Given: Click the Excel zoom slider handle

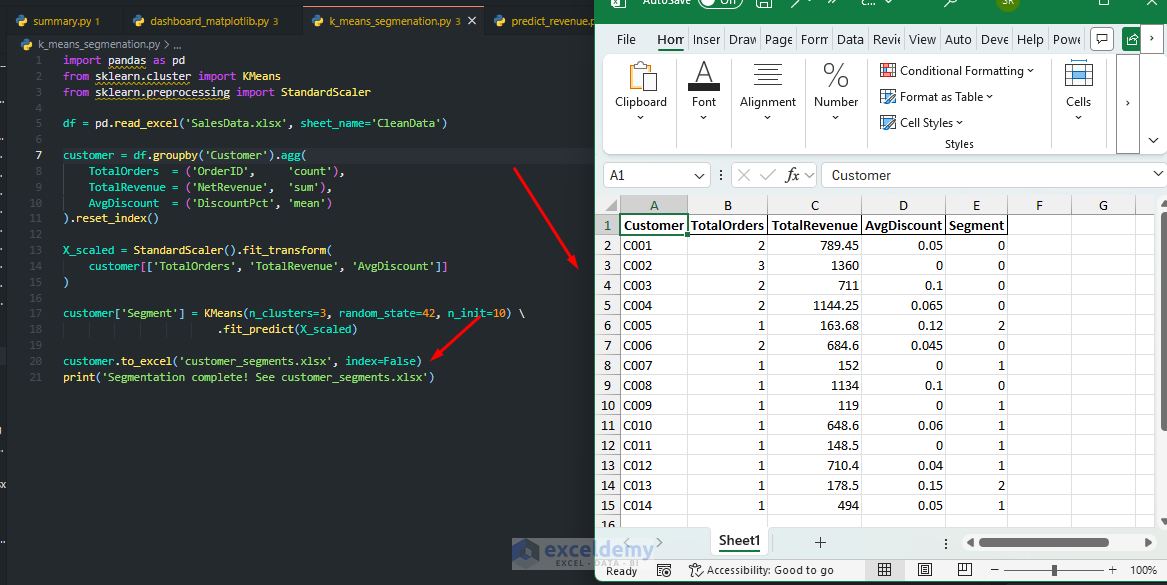Looking at the screenshot, I should point(1054,570).
